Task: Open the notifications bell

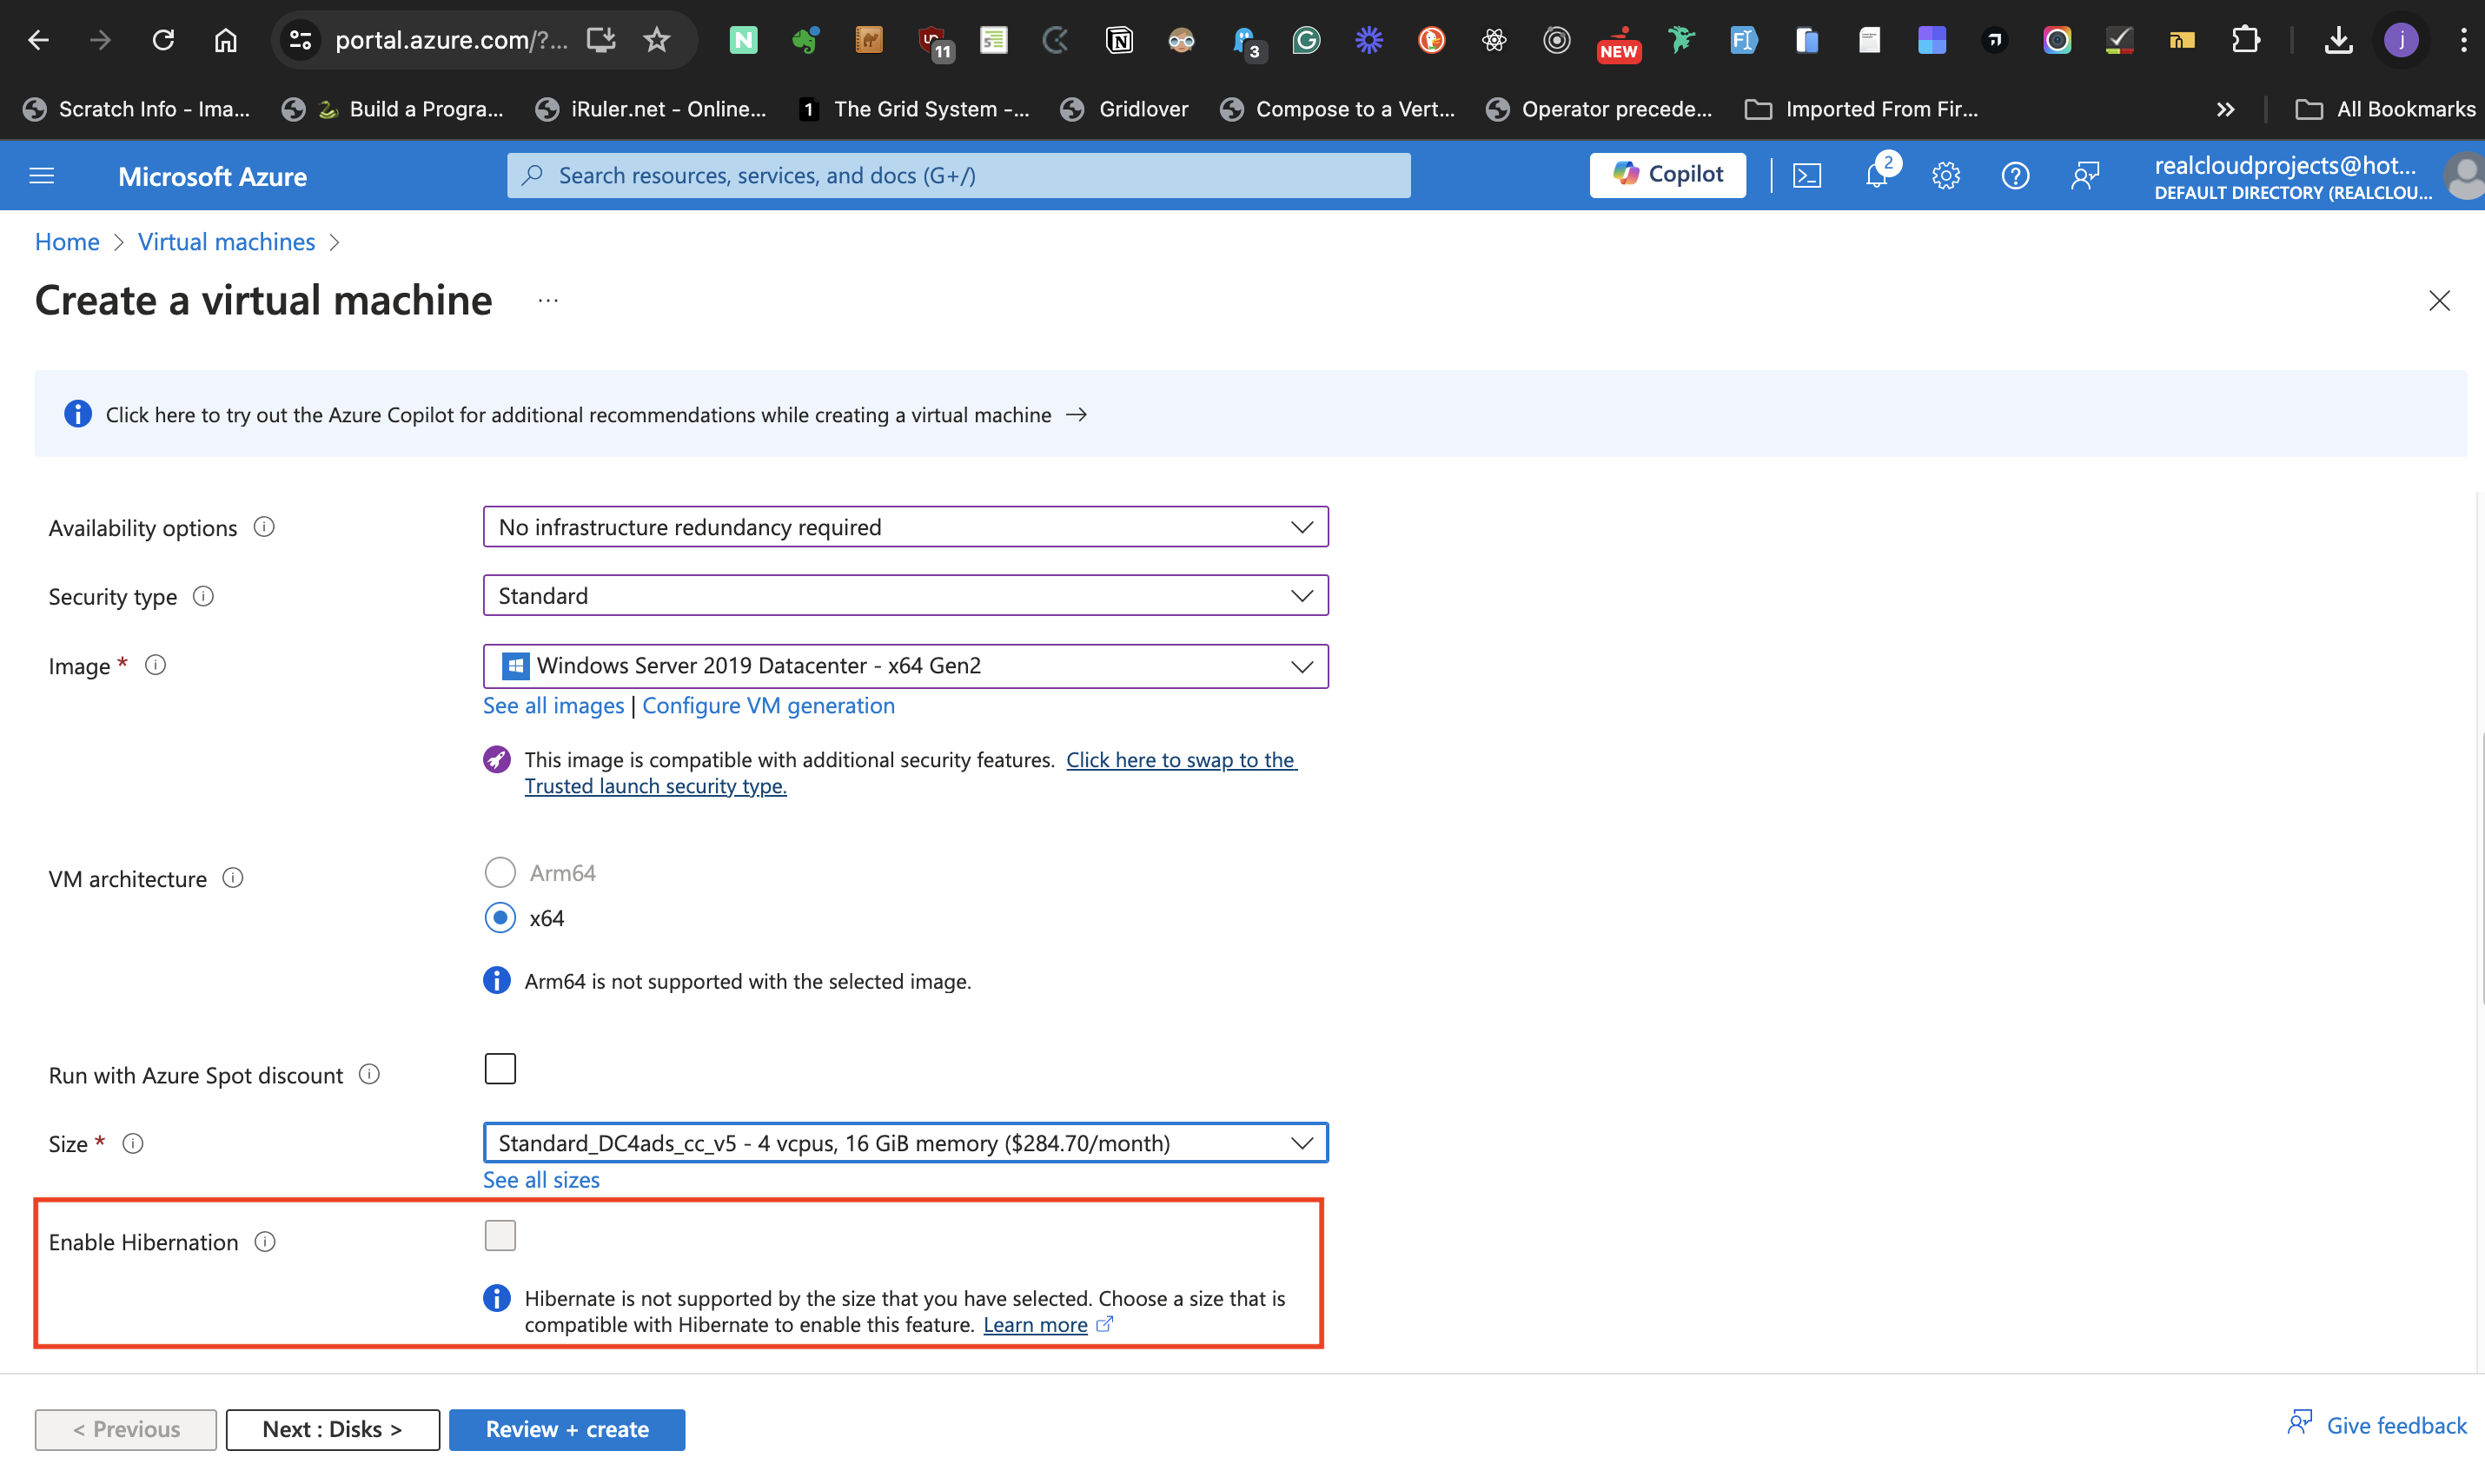Action: tap(1876, 176)
